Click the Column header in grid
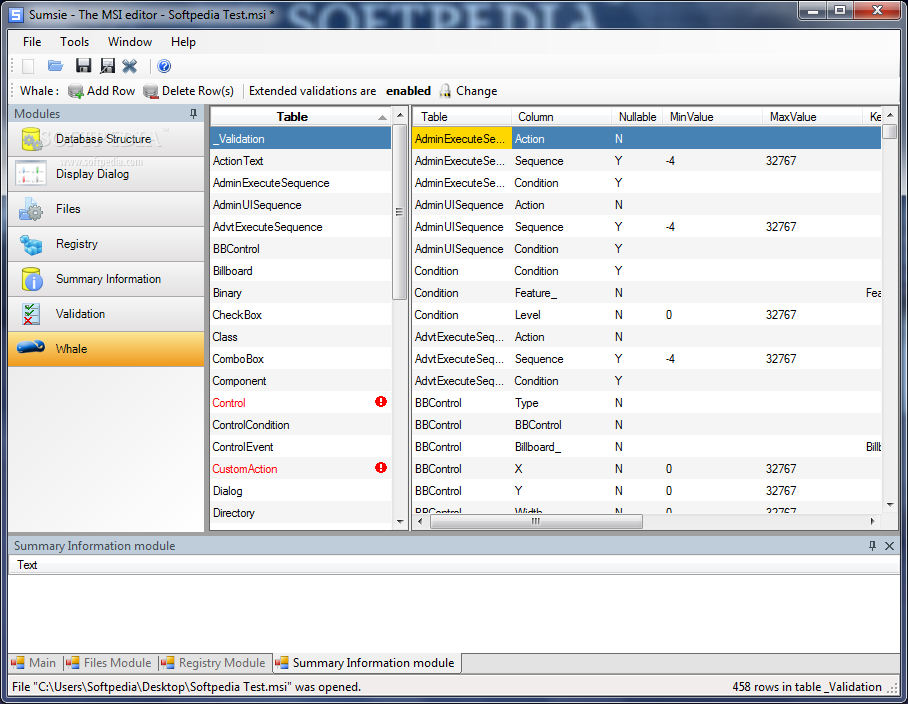908x704 pixels. 561,117
